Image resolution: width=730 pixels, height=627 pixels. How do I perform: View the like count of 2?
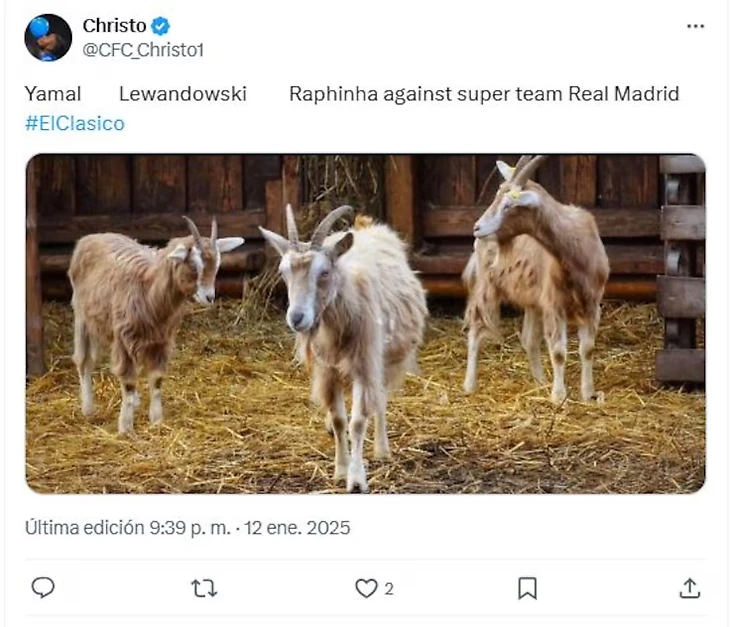click(x=389, y=589)
